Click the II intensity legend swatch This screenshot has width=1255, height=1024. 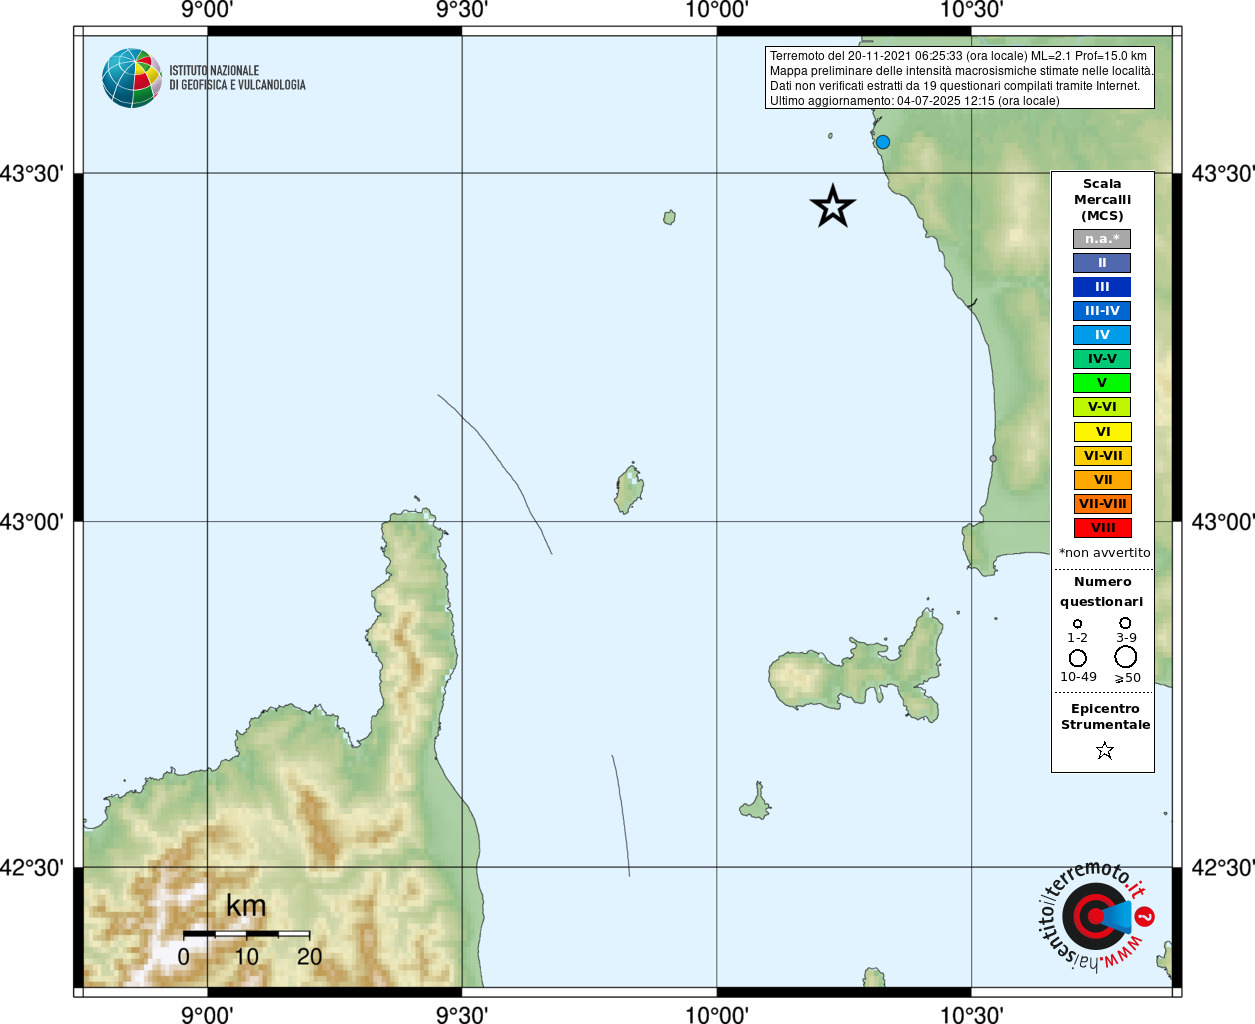point(1102,263)
